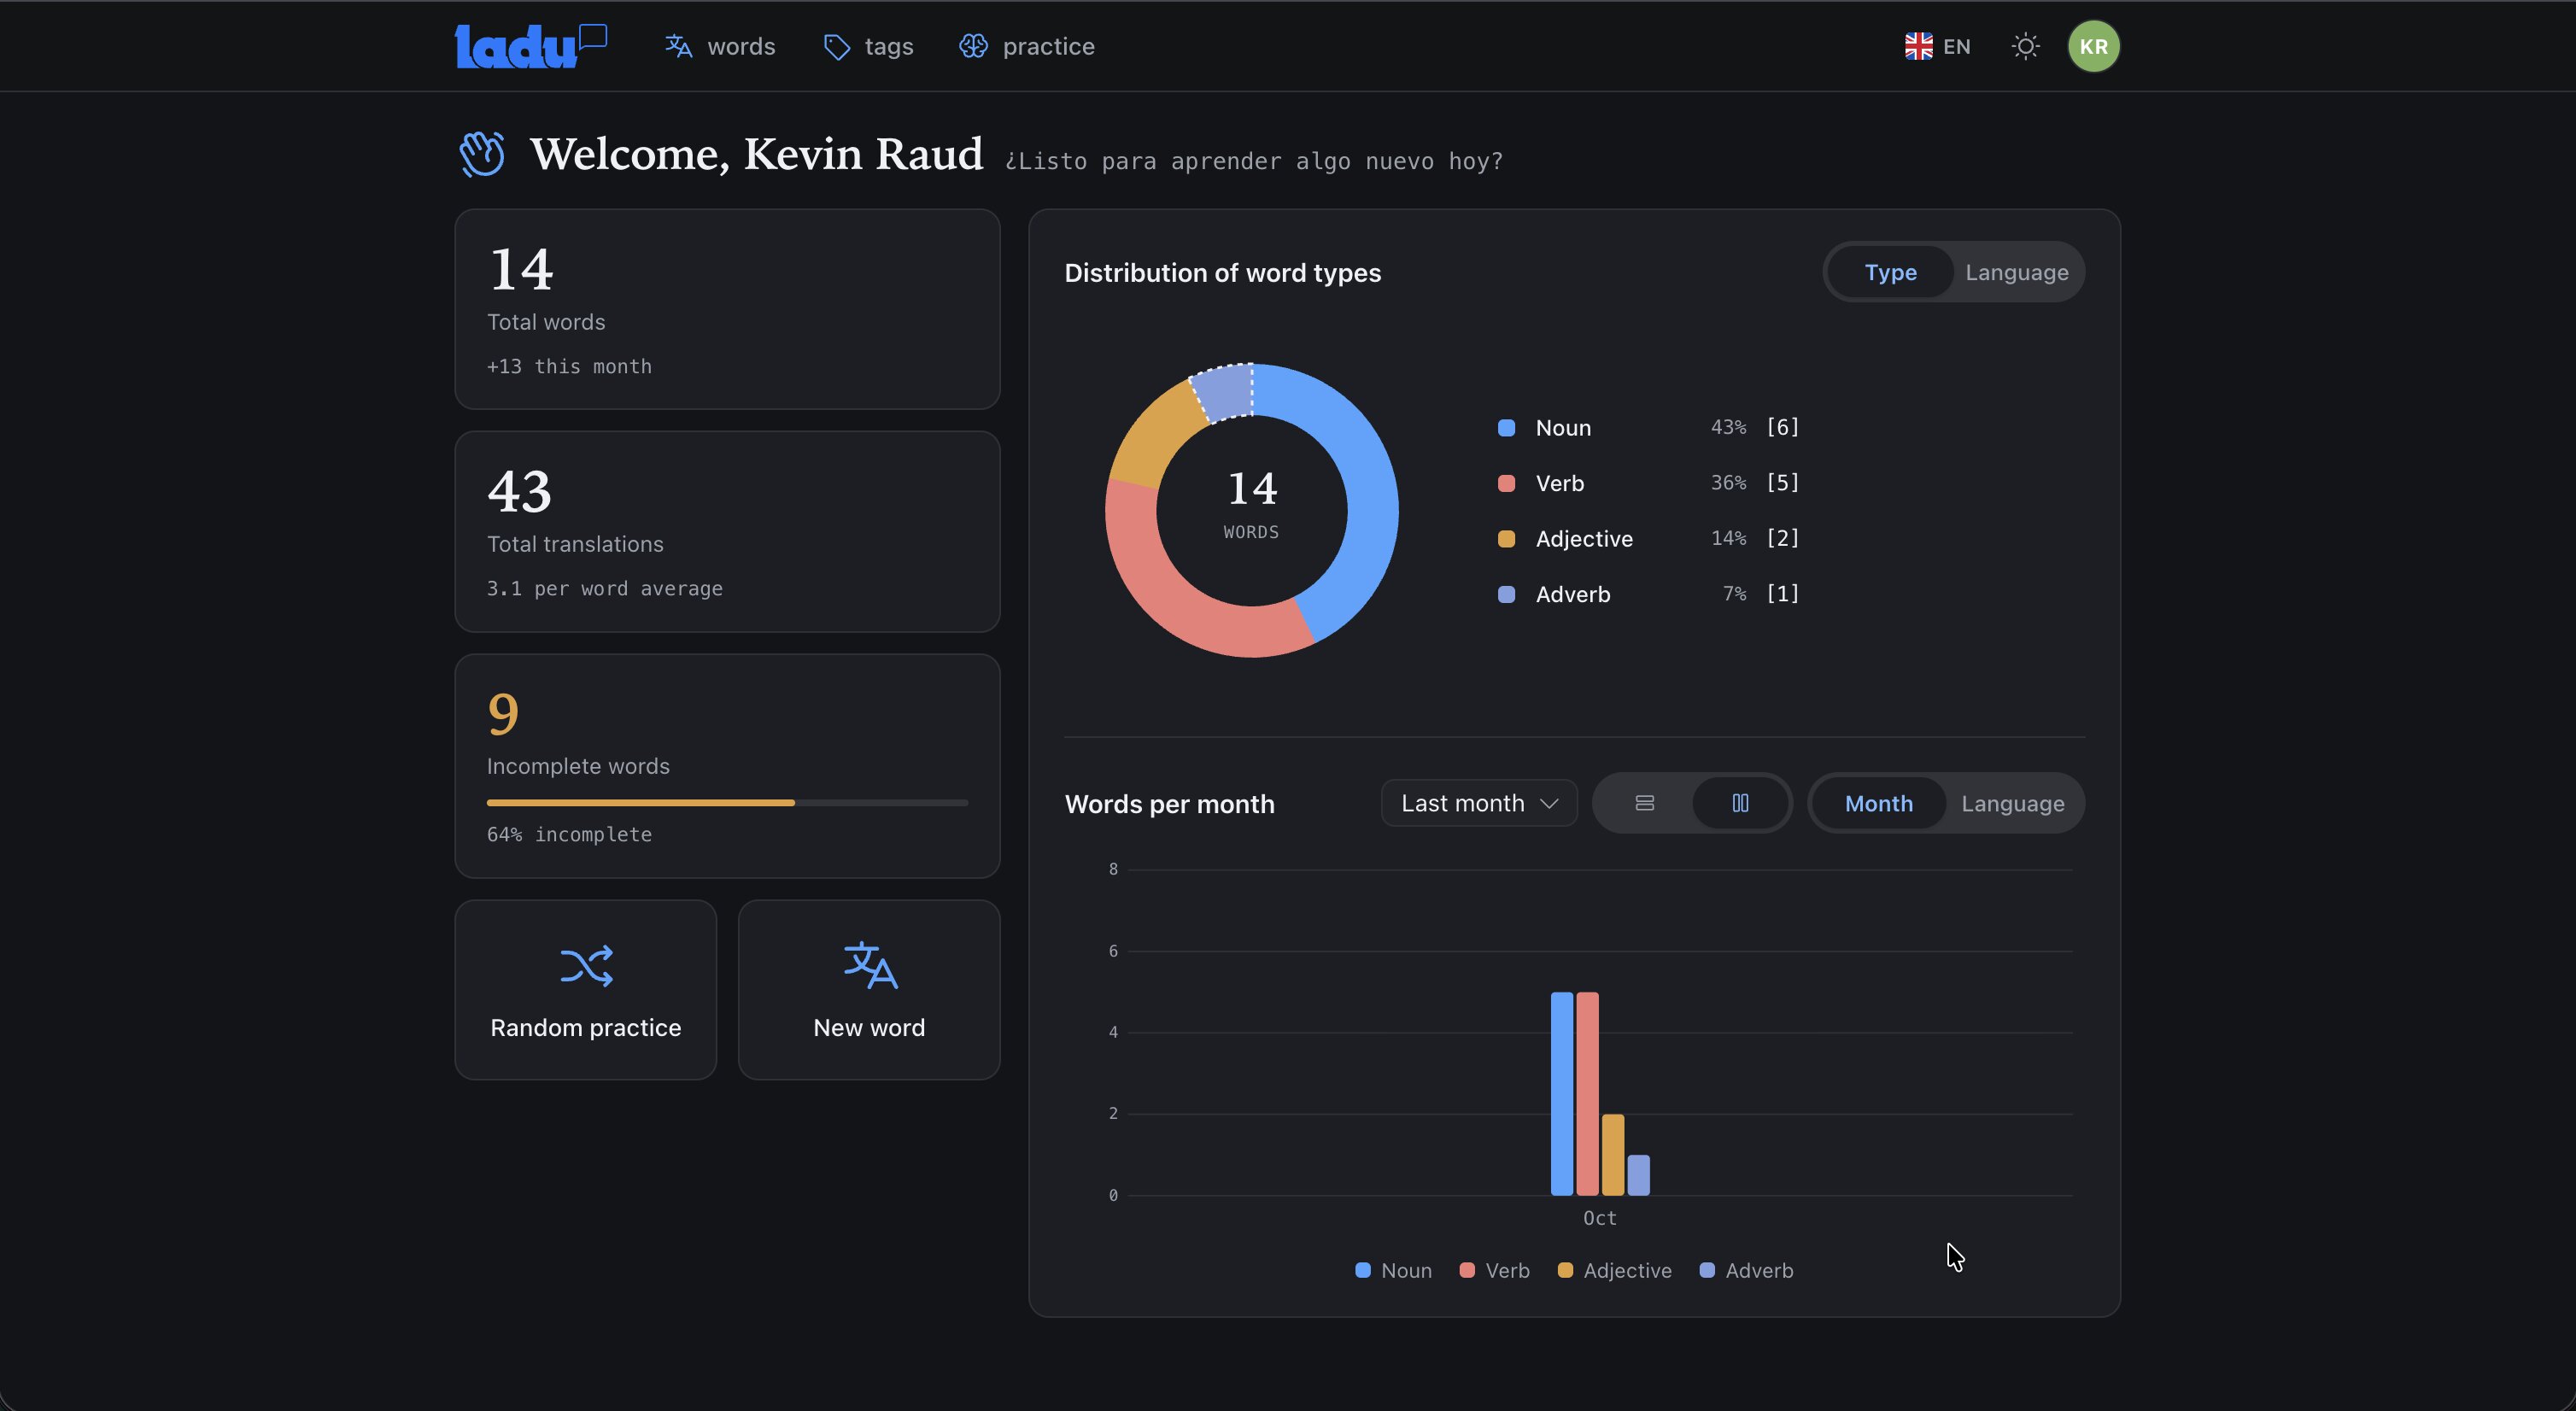Click the shuffle icon for Random practice

[x=586, y=966]
